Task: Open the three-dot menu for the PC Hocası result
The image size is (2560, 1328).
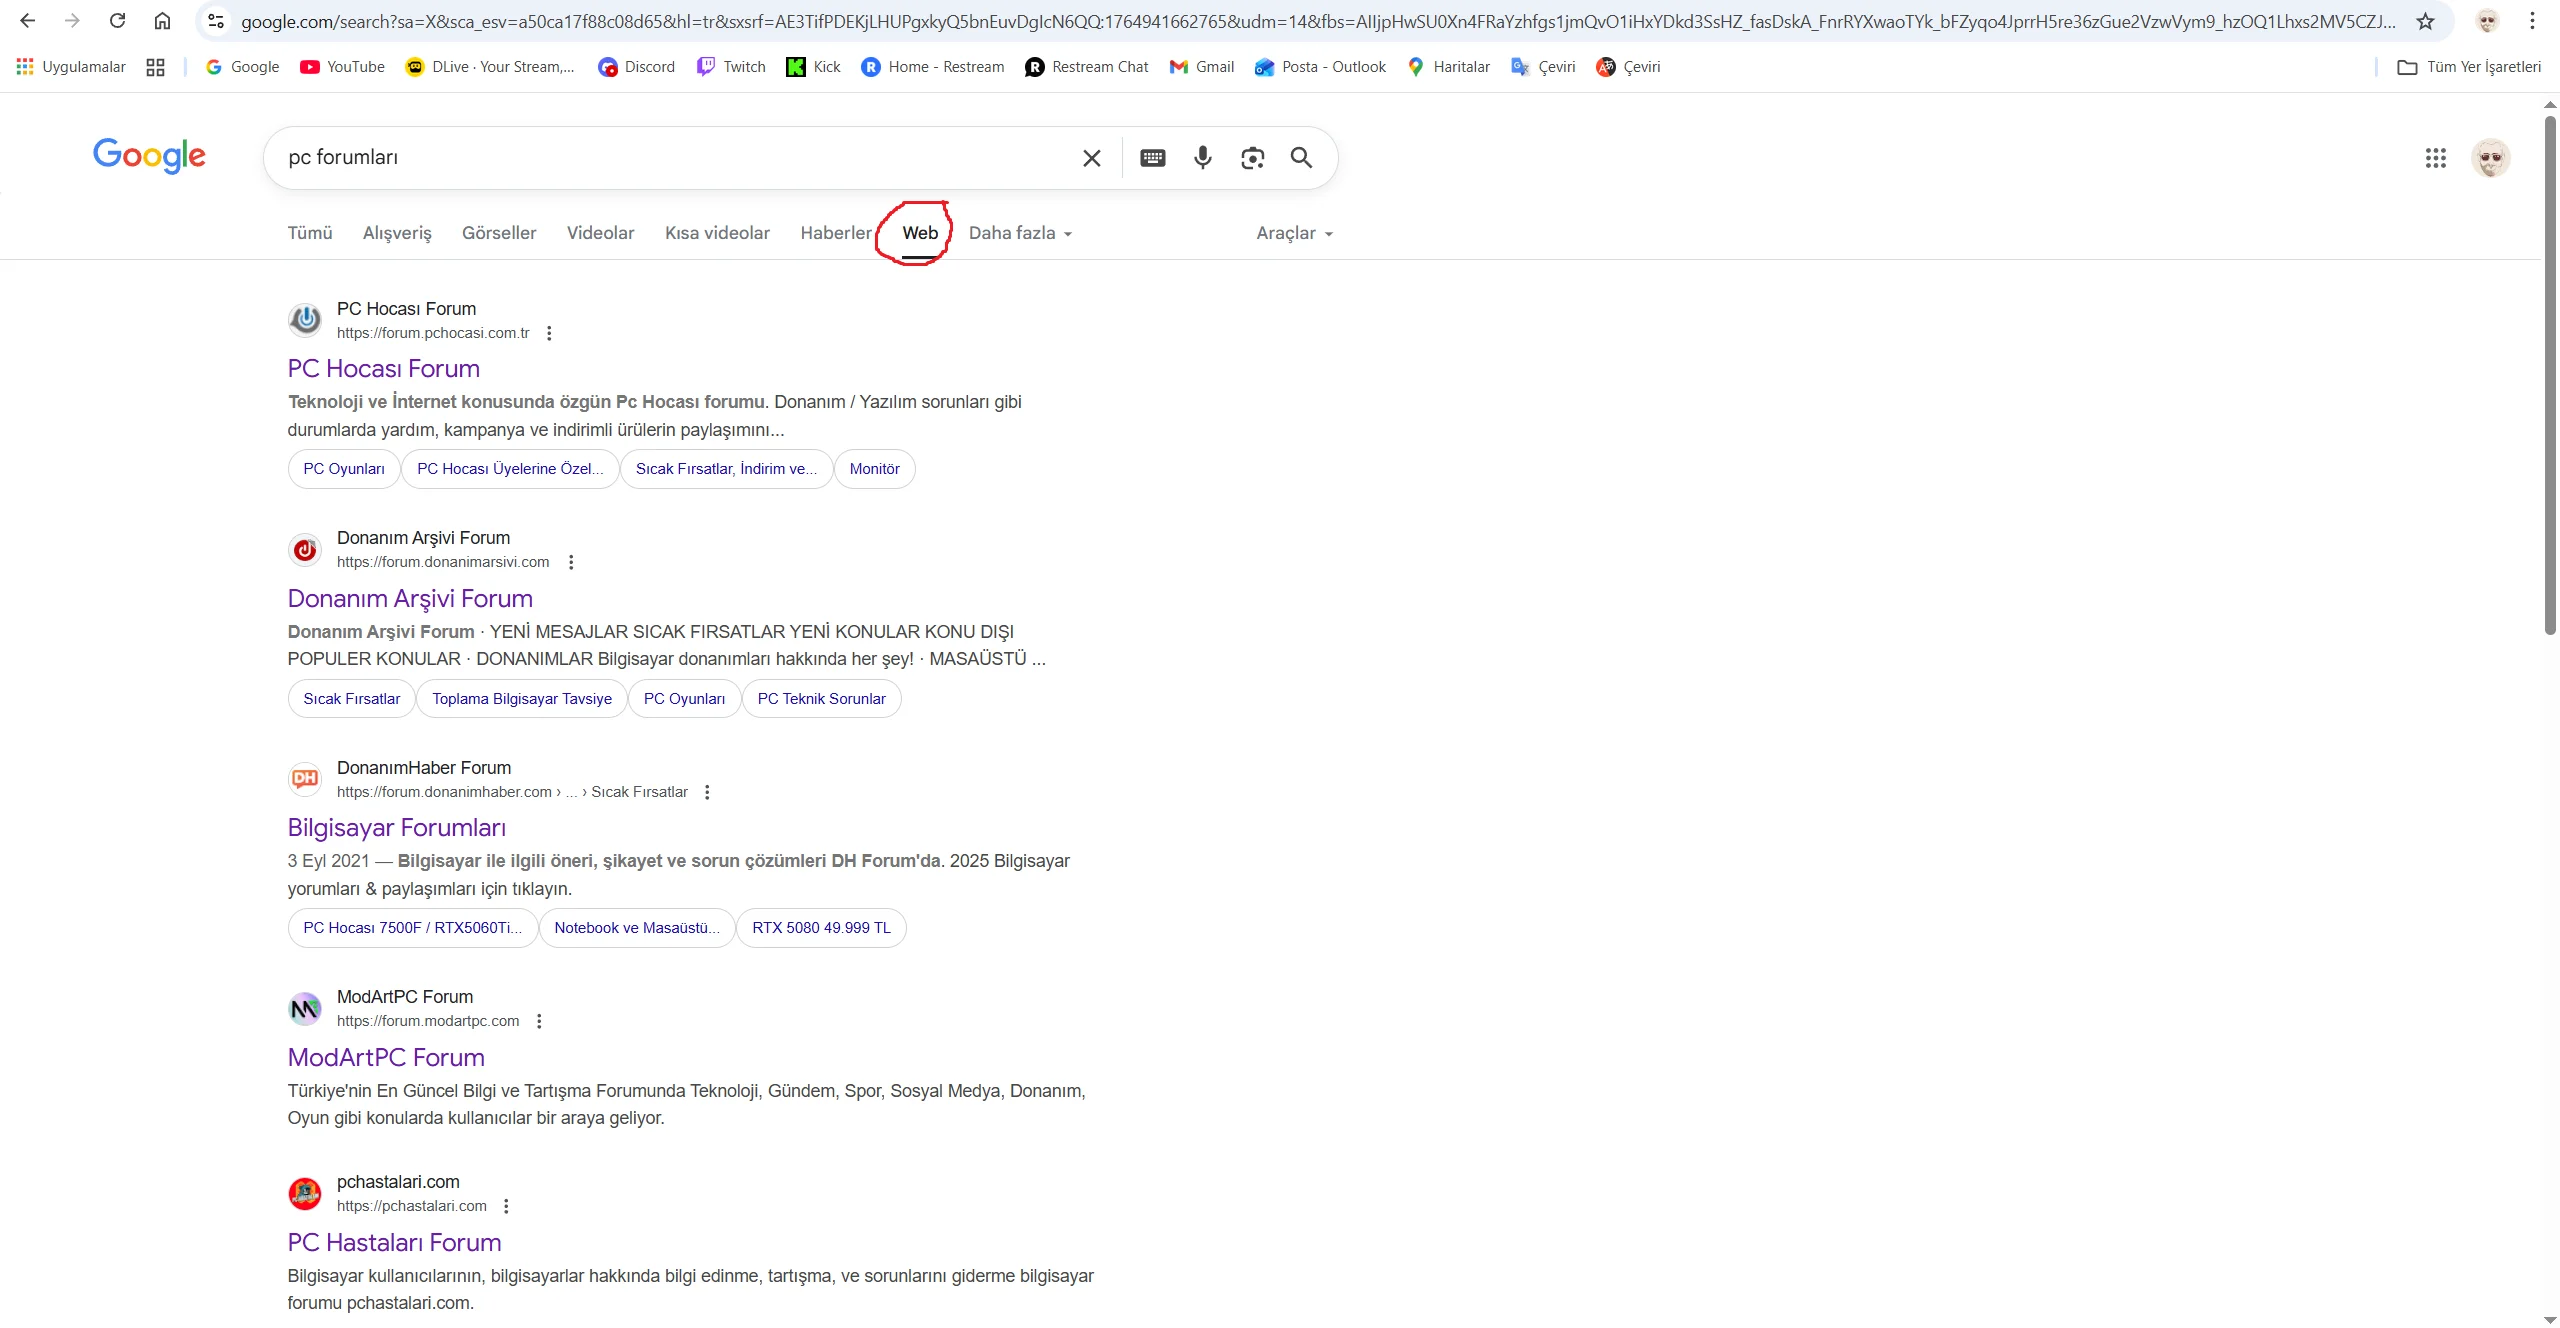Action: [x=549, y=333]
